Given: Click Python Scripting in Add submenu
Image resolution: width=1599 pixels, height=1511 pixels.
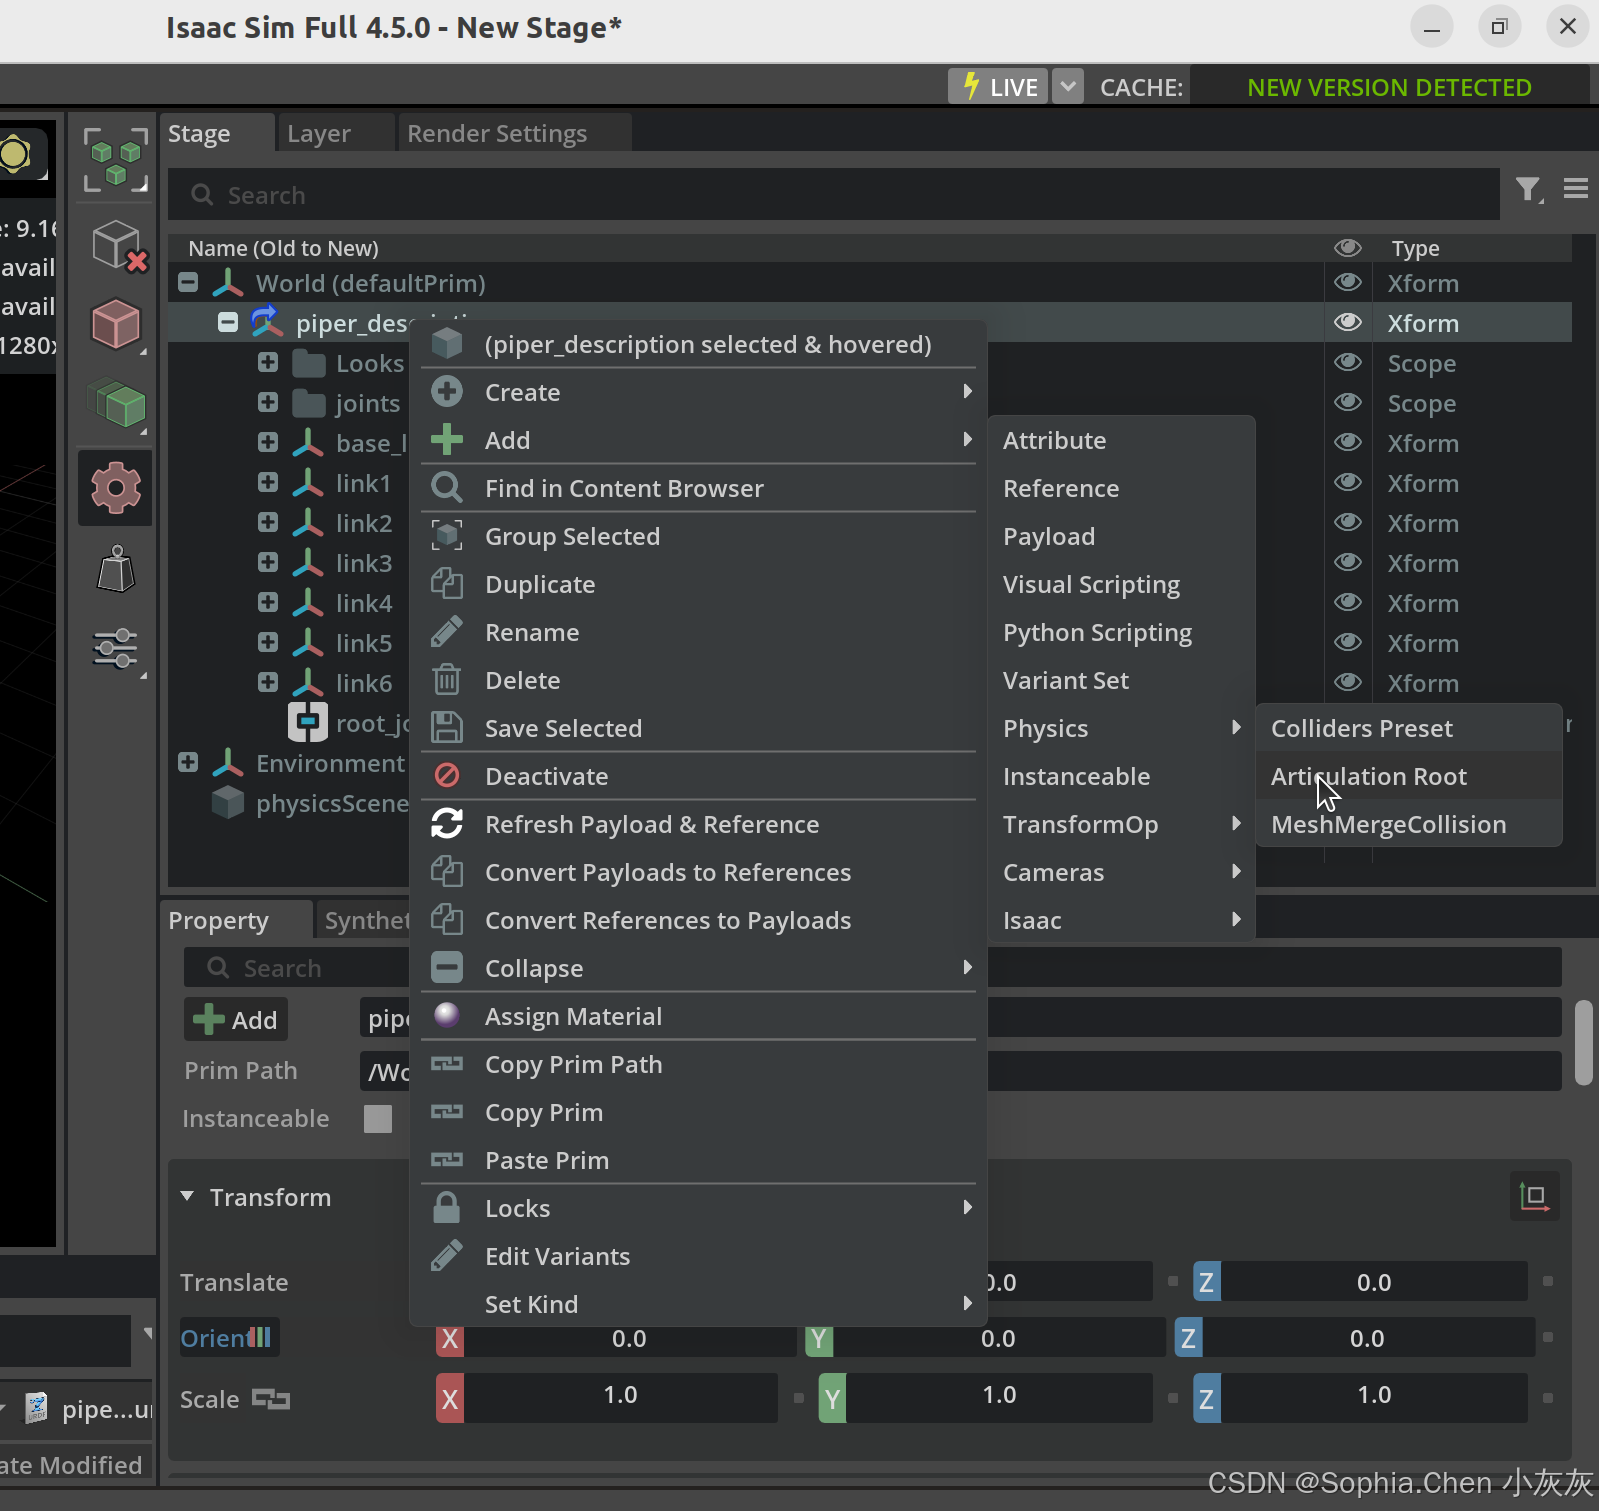Looking at the screenshot, I should point(1121,632).
